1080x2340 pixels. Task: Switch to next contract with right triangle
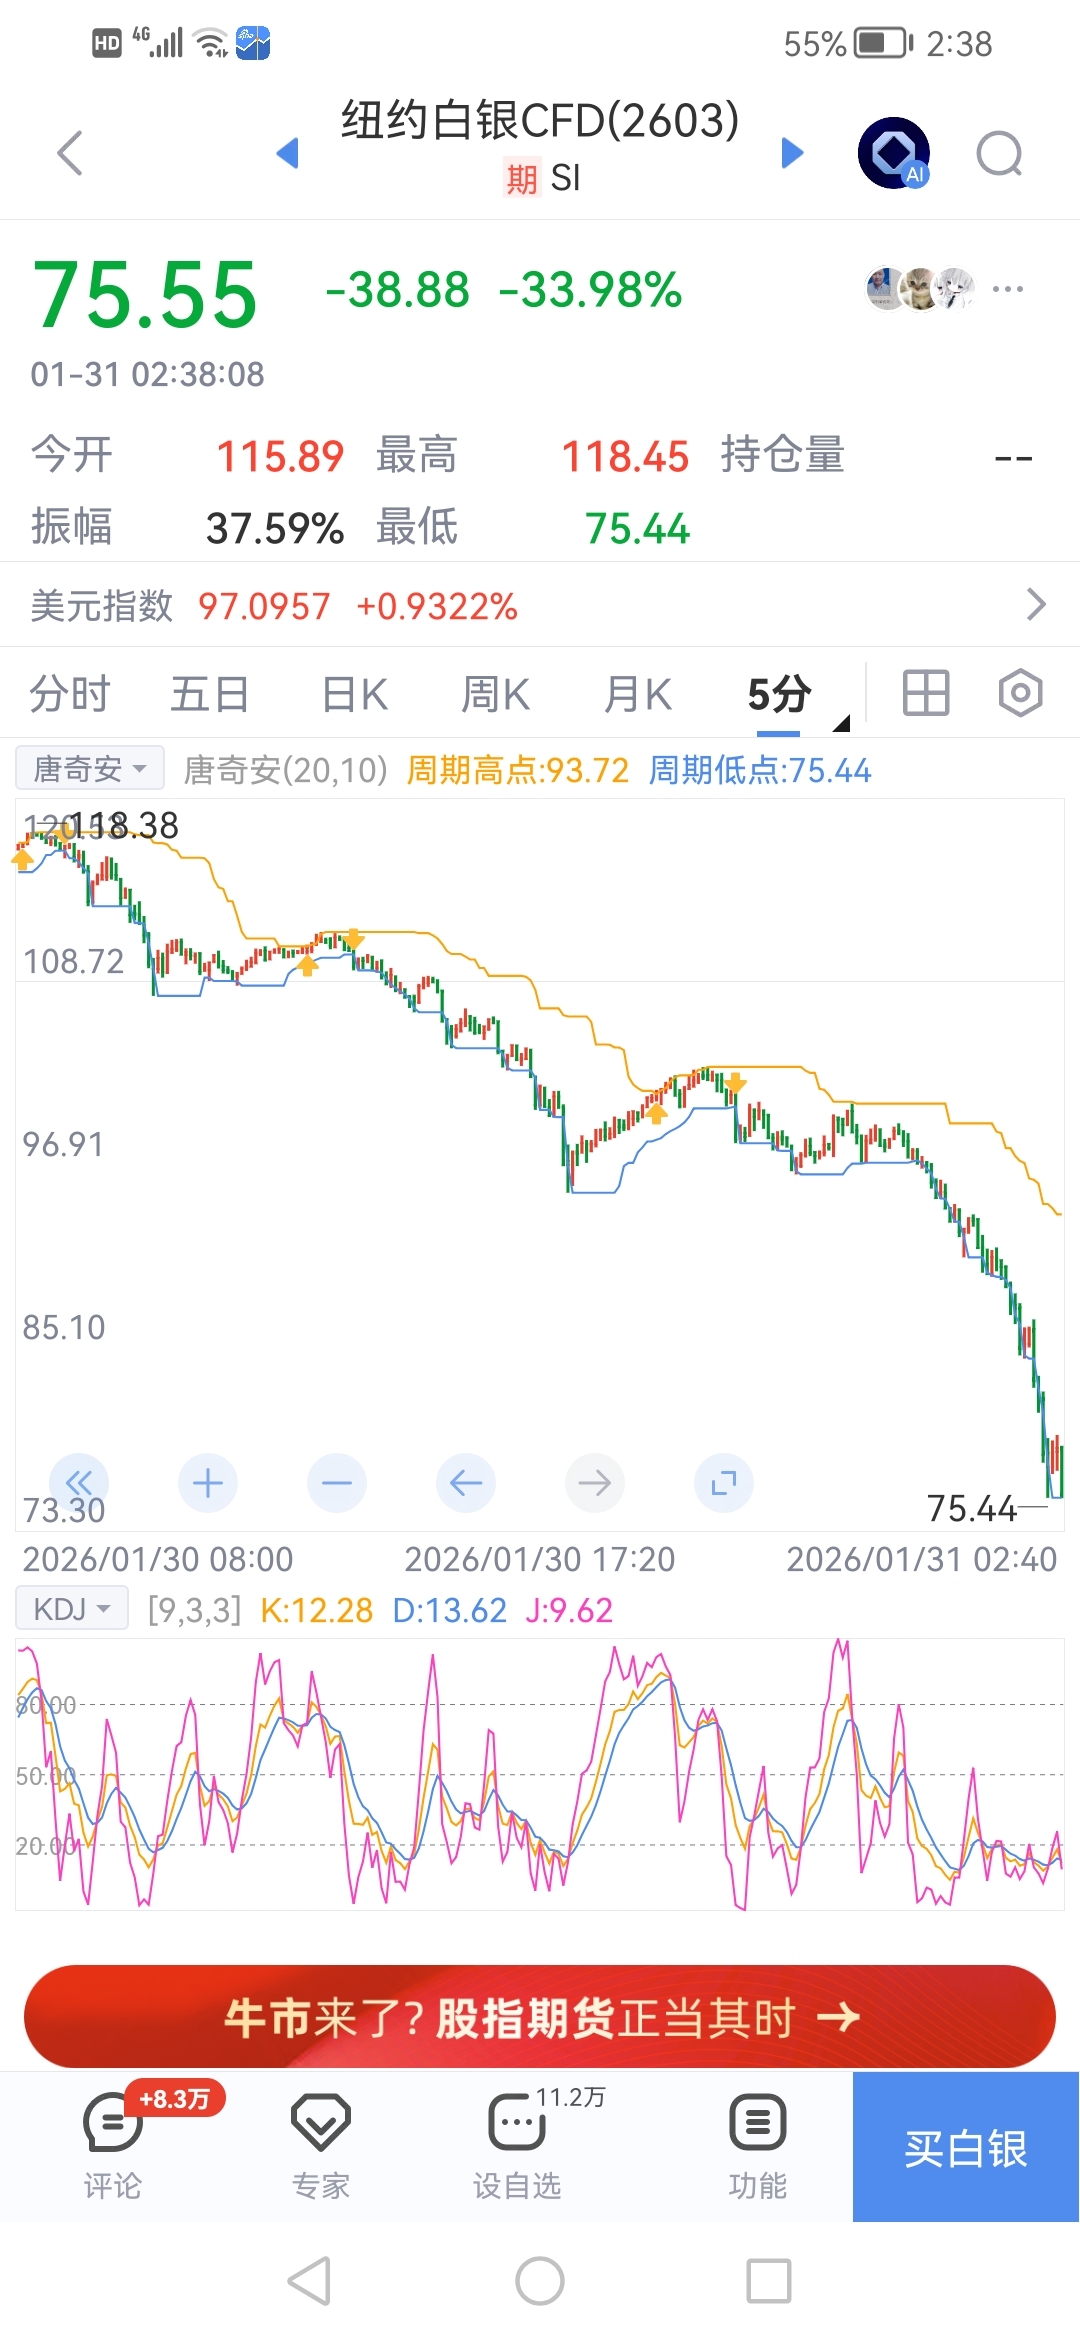792,153
